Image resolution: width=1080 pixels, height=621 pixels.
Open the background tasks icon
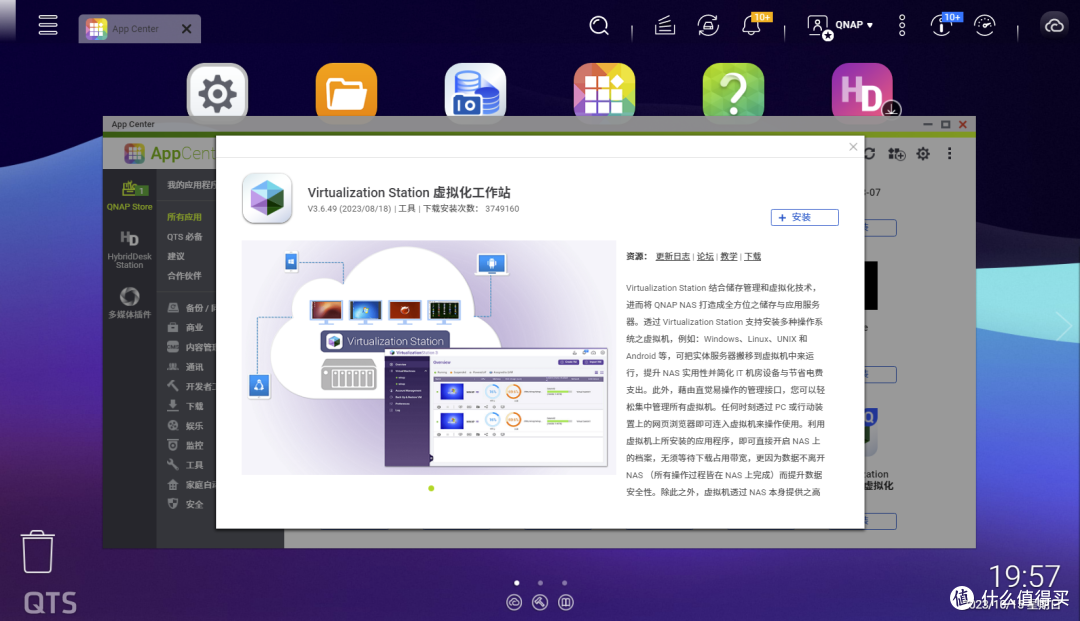coord(665,26)
